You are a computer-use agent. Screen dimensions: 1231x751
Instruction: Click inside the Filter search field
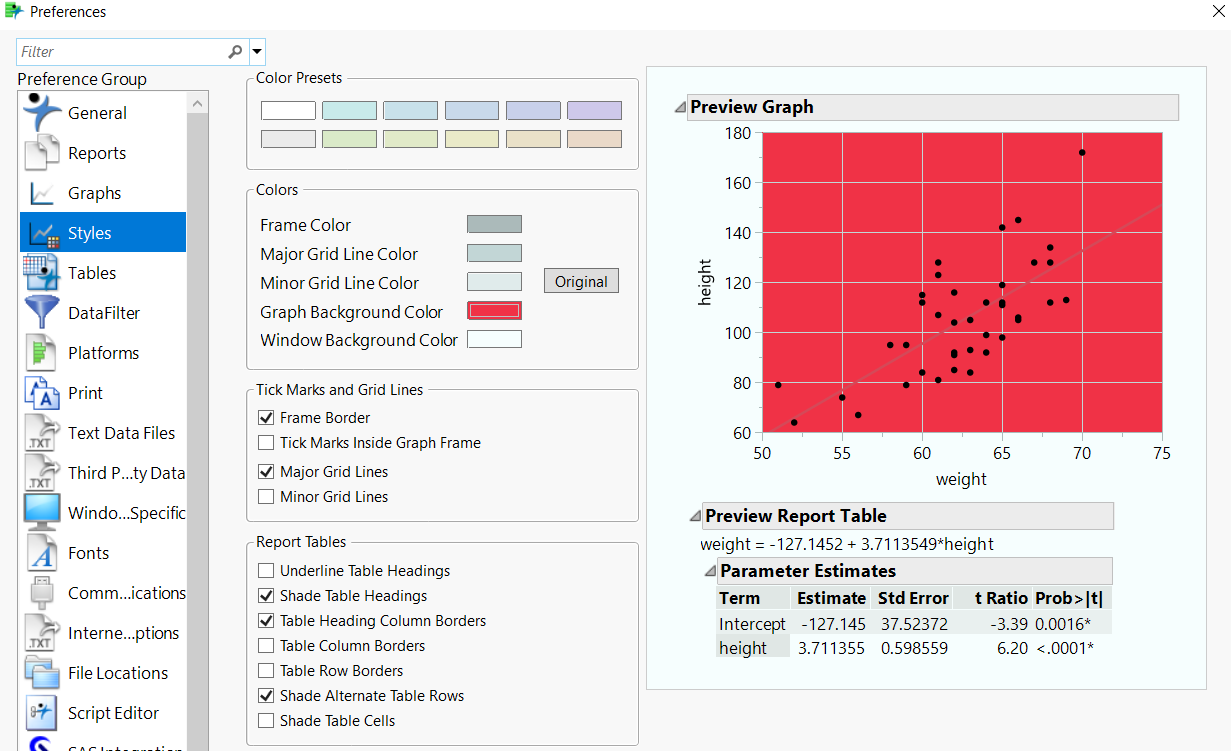click(120, 51)
